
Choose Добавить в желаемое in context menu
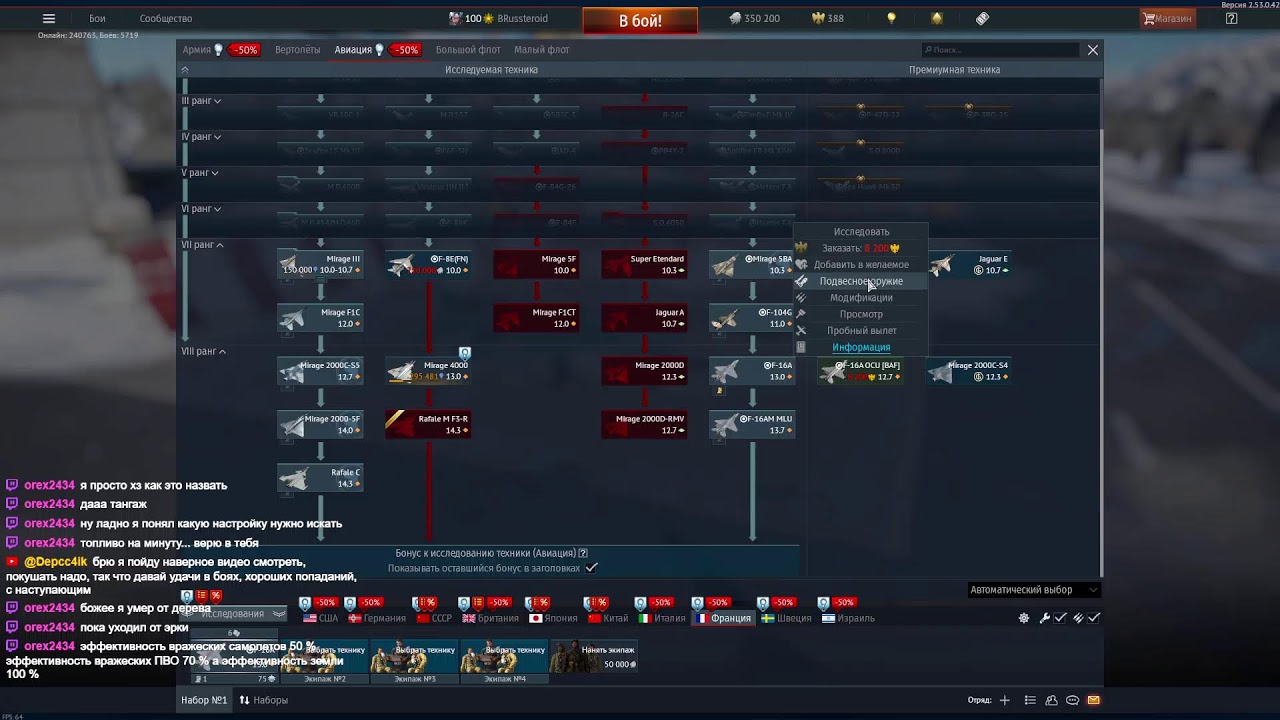861,264
